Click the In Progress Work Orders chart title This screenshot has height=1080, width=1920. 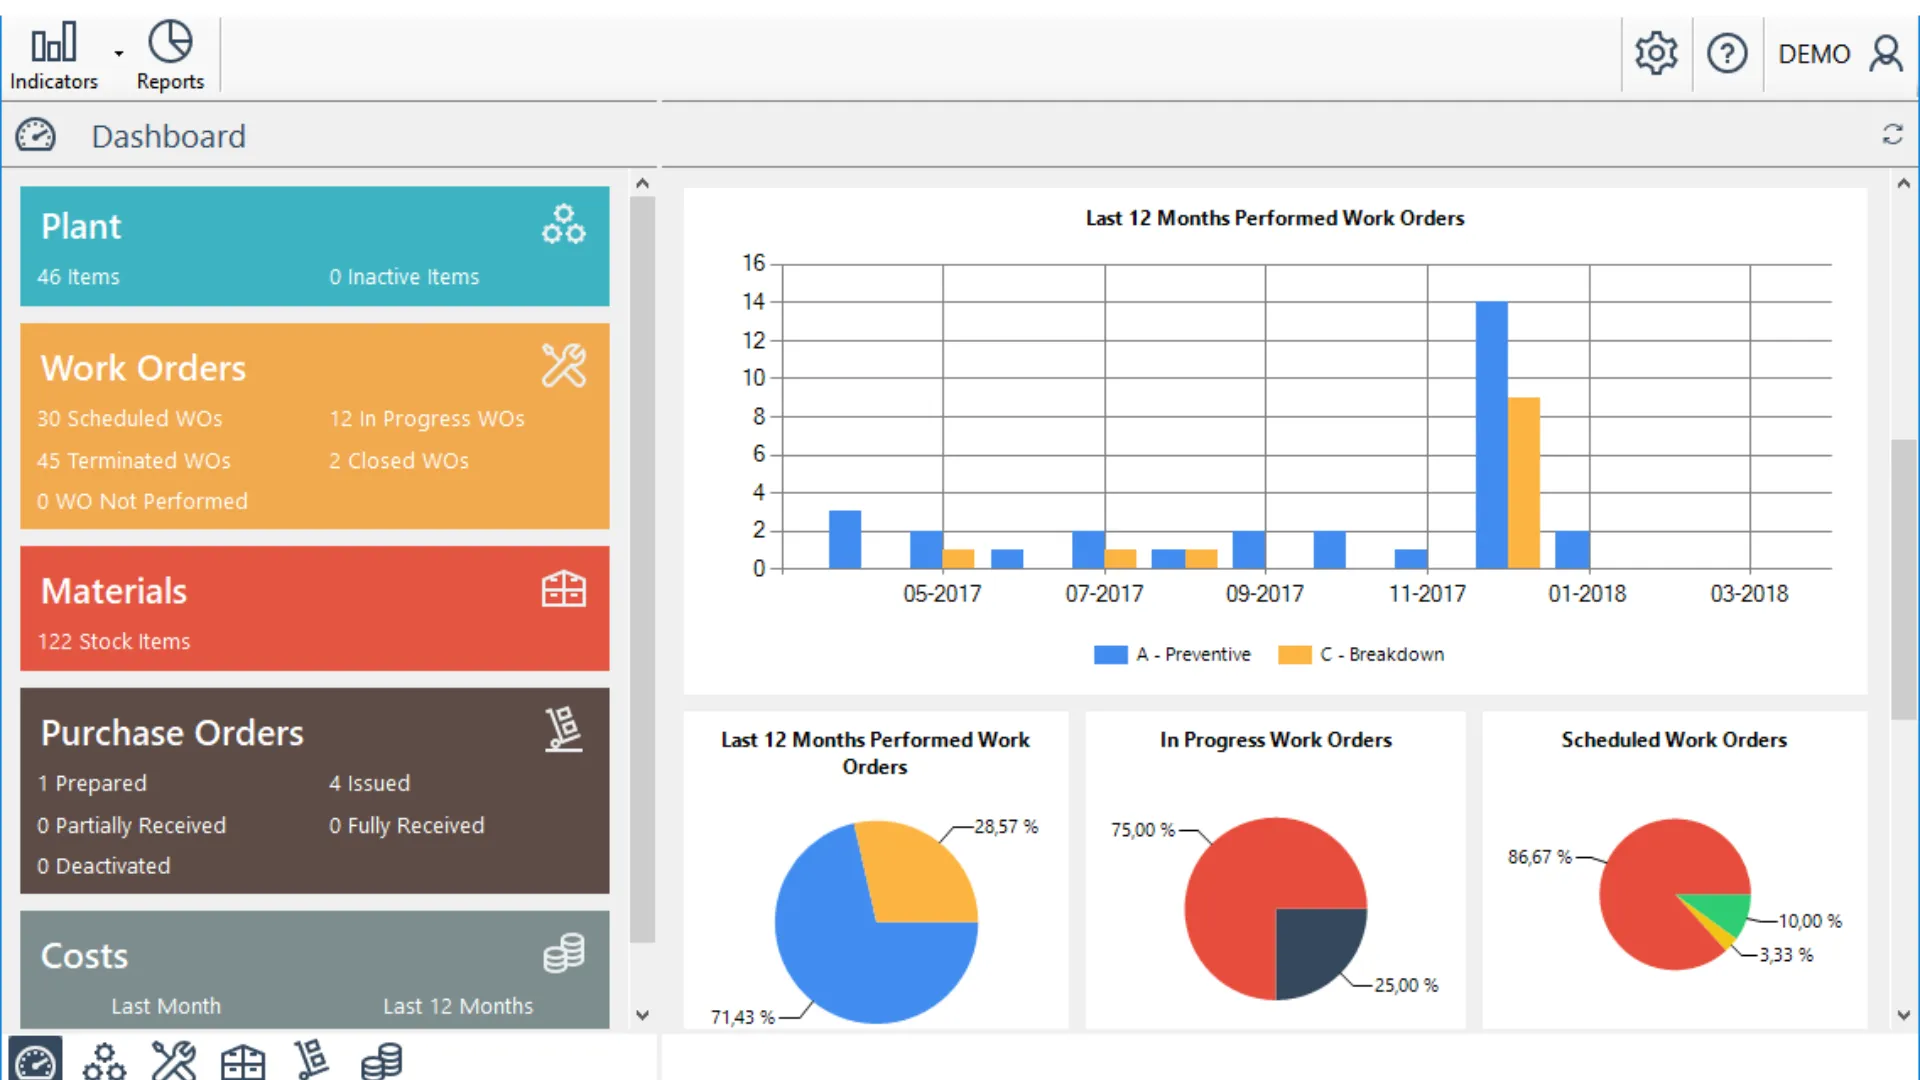1275,740
